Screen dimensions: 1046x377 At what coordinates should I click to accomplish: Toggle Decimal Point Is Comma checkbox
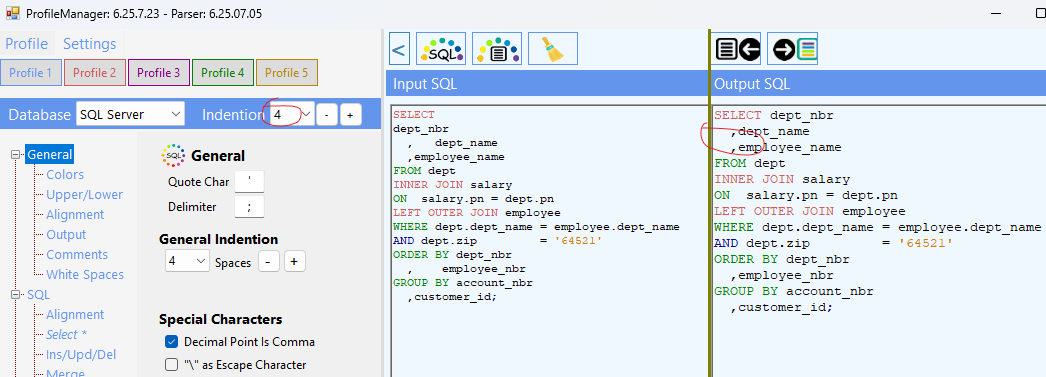(171, 342)
